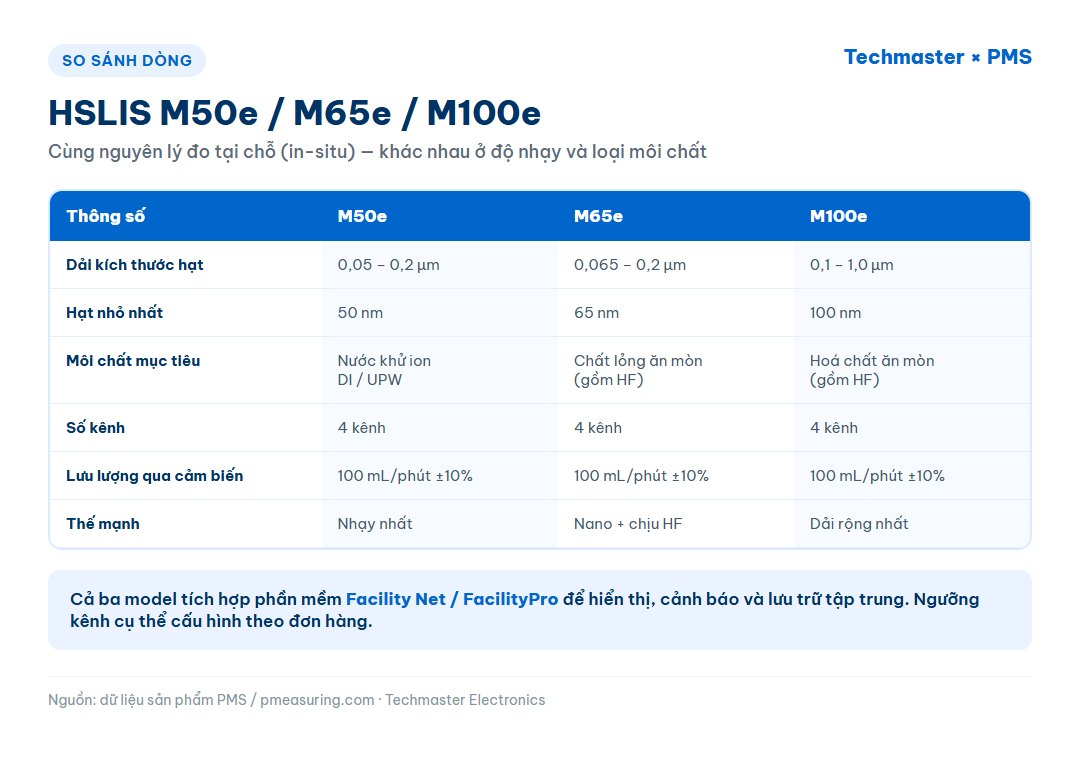1080x757 pixels.
Task: Select the Dải kích thước hạt row label
Action: pos(135,265)
